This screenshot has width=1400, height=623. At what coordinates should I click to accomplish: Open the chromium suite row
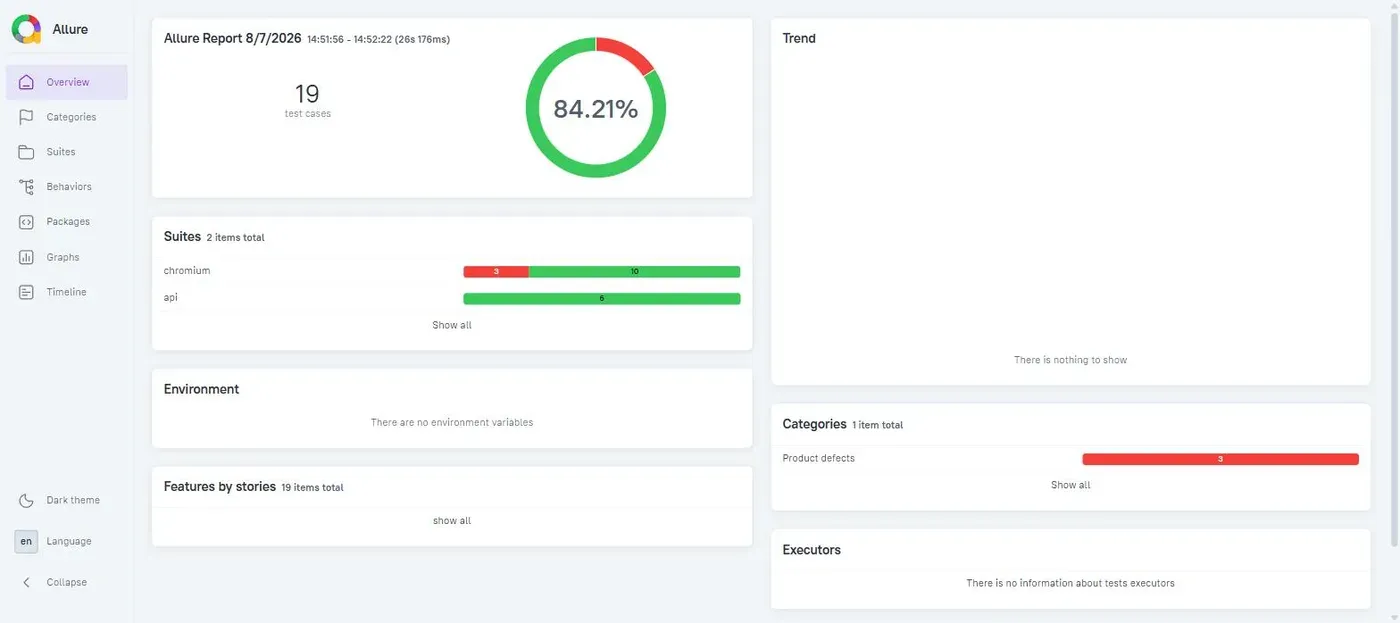tap(452, 271)
